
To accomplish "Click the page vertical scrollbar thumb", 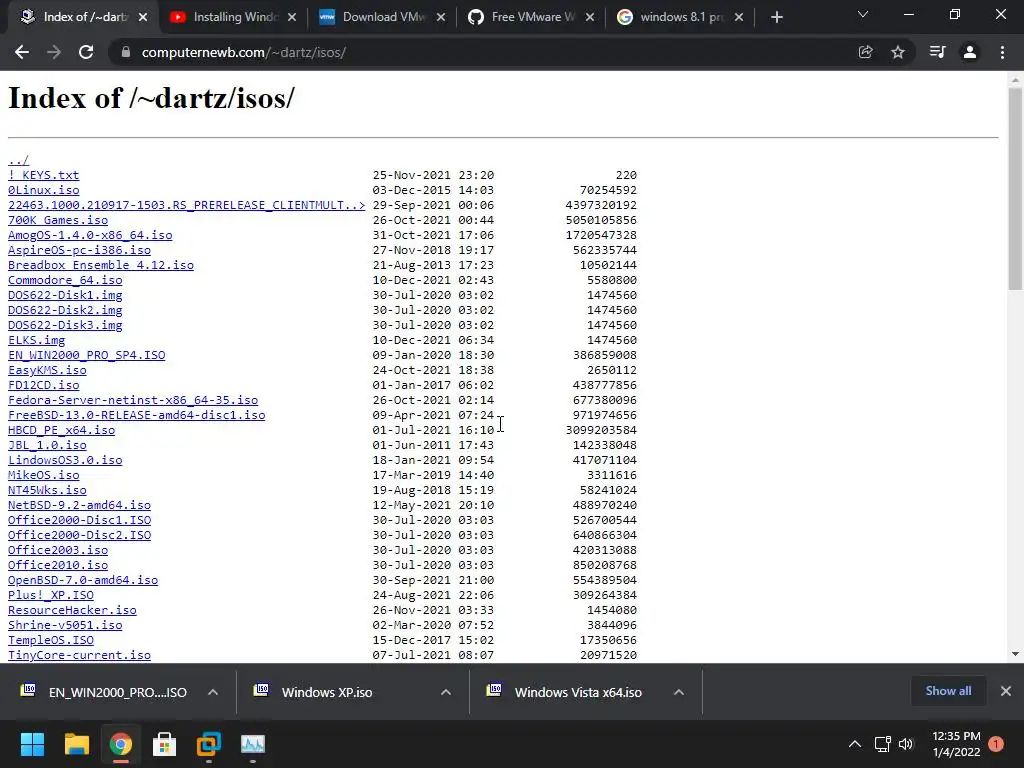I will tap(1015, 188).
